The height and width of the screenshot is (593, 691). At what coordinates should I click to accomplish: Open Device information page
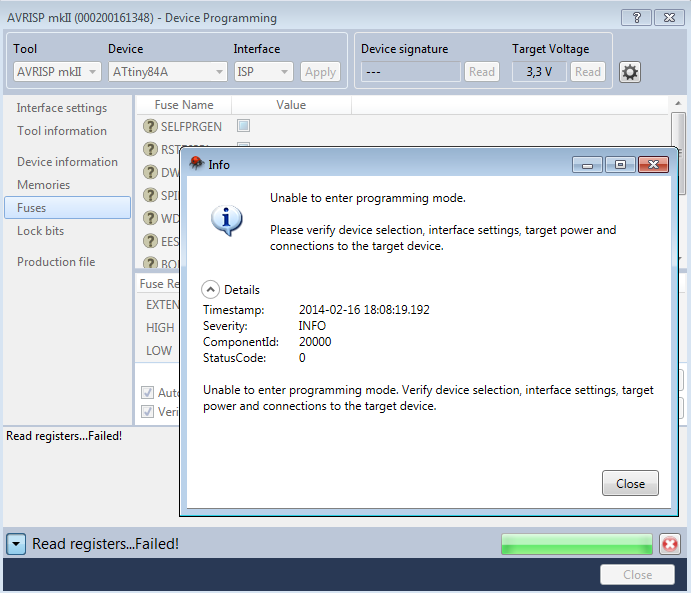[x=67, y=162]
